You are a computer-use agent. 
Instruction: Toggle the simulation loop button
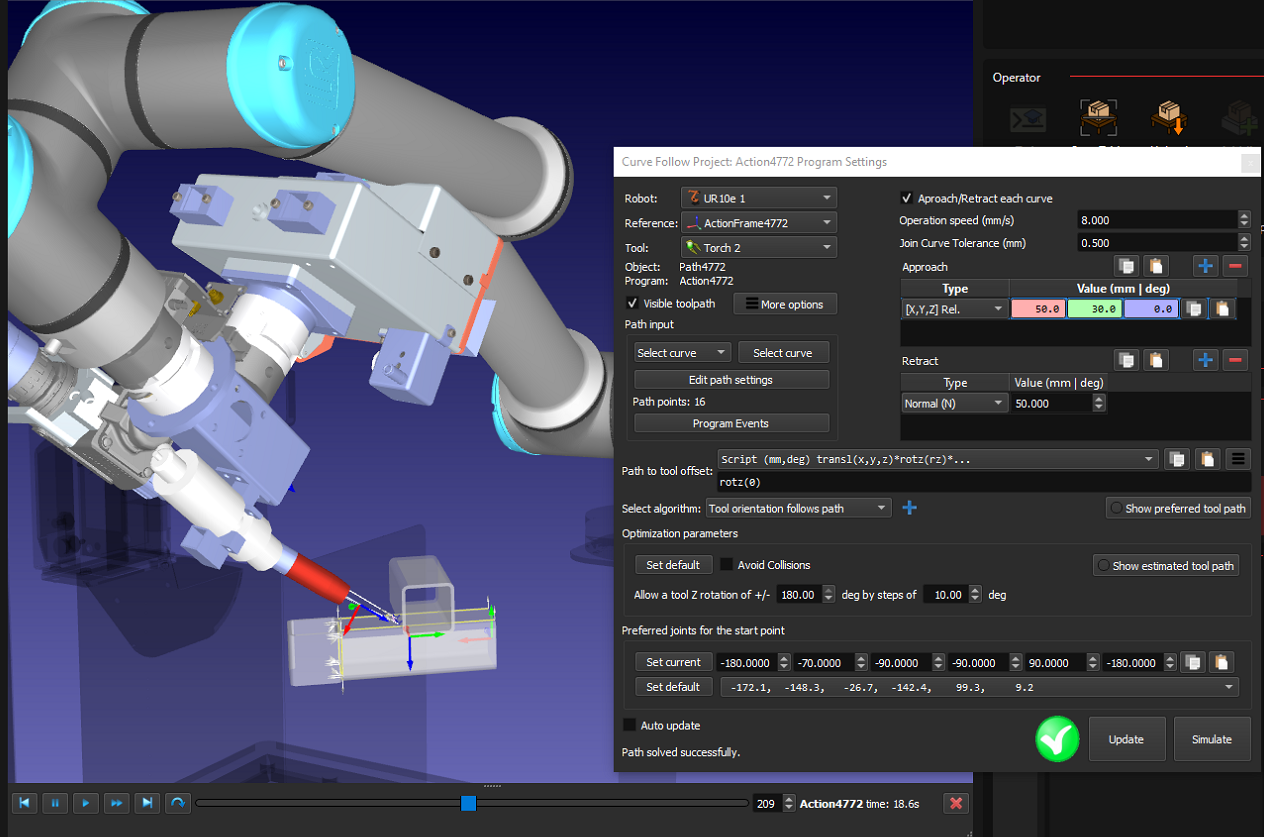coord(178,803)
